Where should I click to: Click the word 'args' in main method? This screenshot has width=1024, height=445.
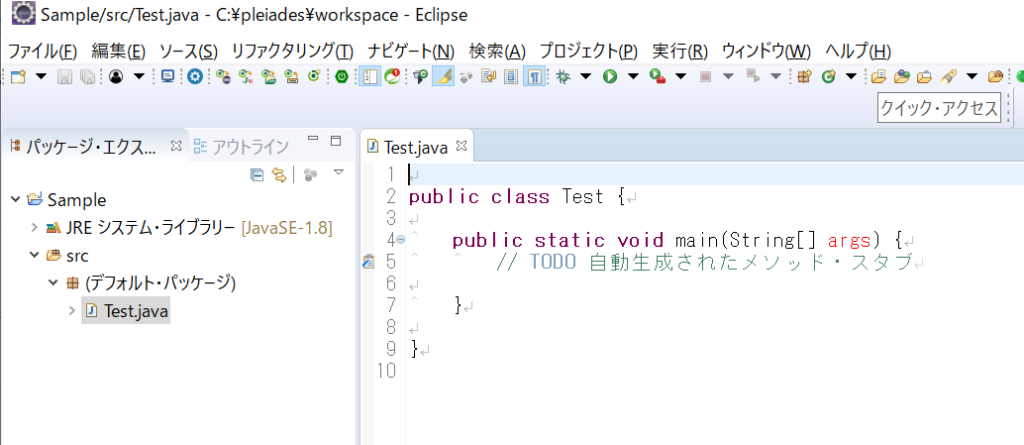point(849,240)
